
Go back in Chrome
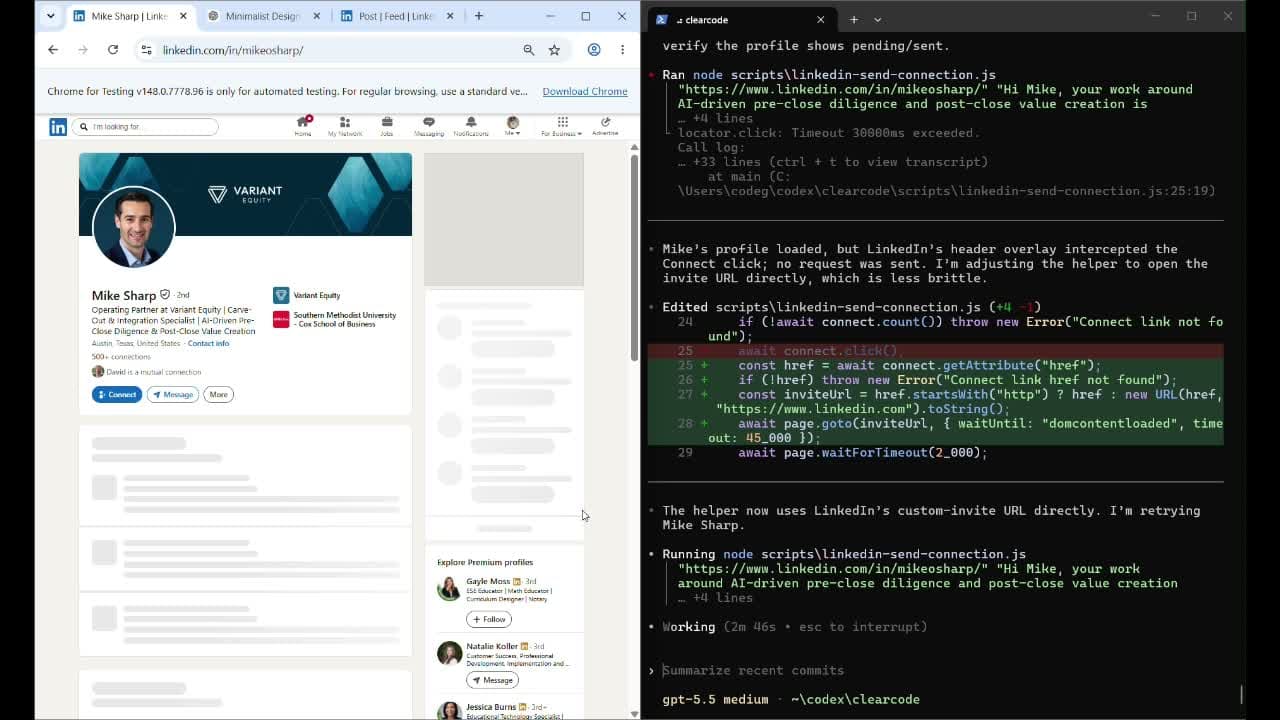(53, 50)
